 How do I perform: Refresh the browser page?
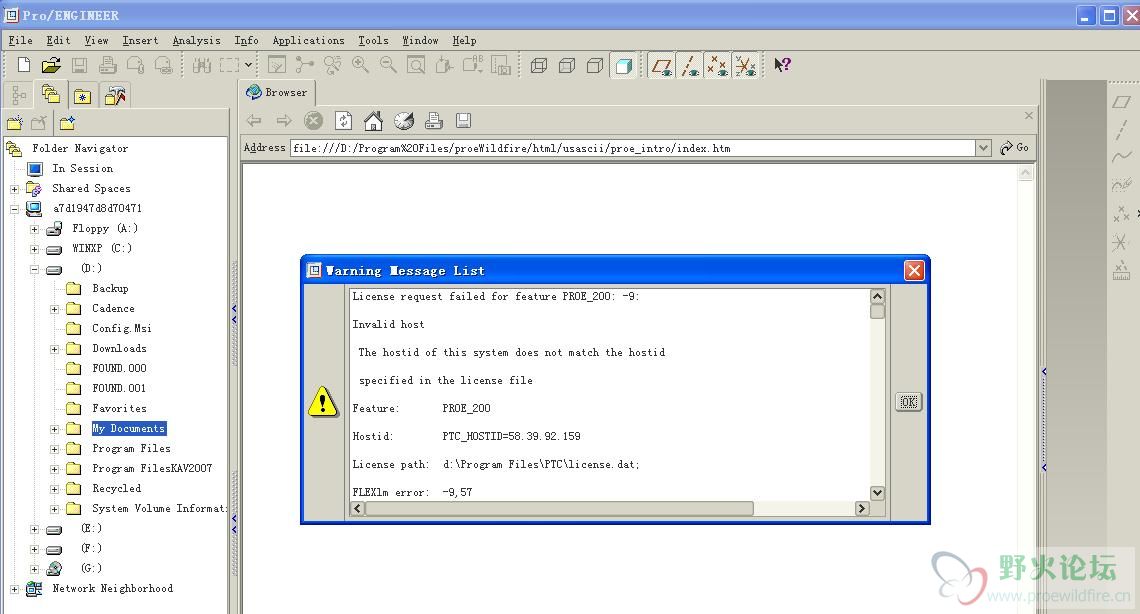pyautogui.click(x=343, y=121)
